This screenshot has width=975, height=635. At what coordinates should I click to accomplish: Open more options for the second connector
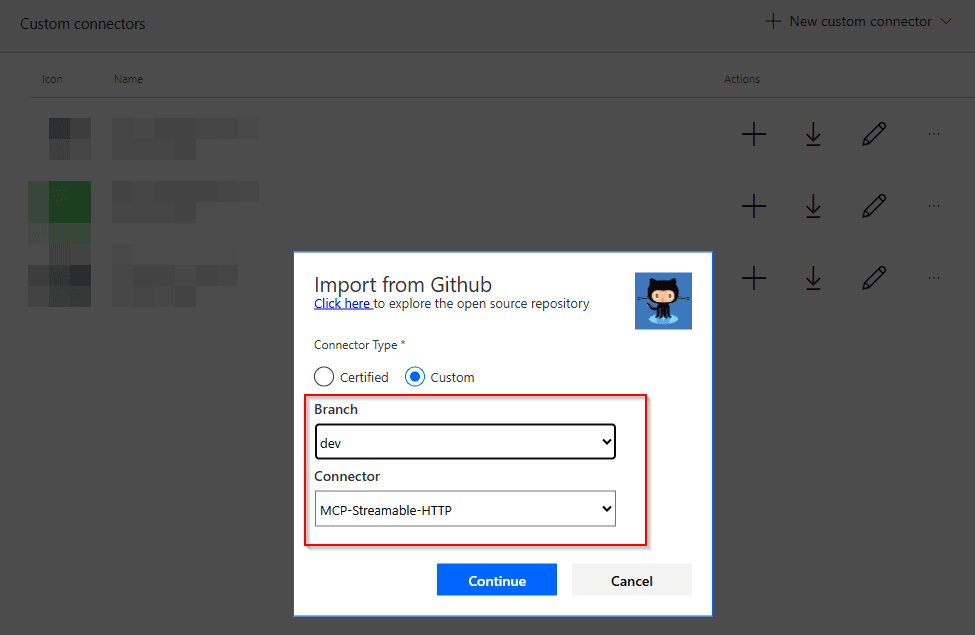pos(934,206)
